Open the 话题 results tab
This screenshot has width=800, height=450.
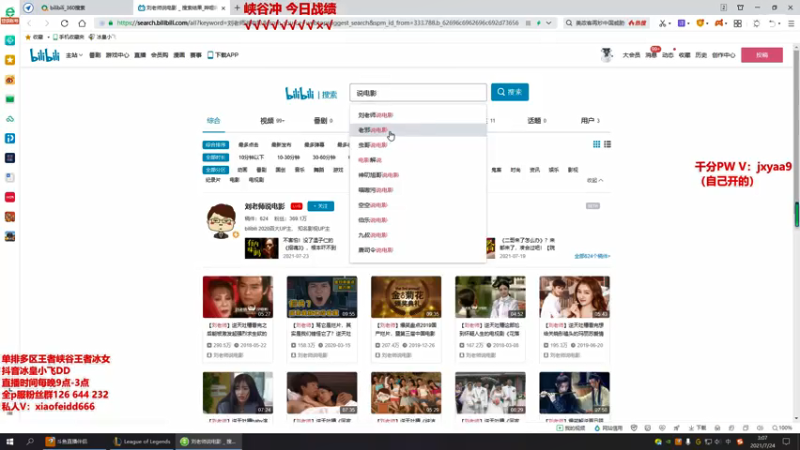click(x=537, y=121)
